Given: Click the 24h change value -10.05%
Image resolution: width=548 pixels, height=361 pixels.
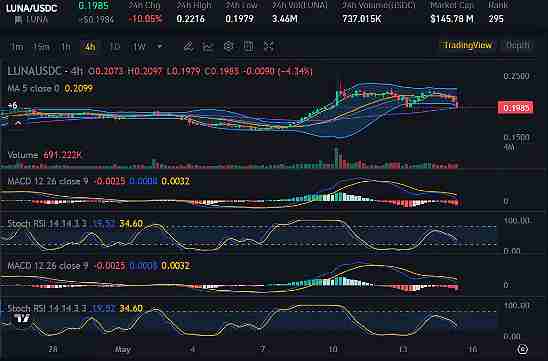Looking at the screenshot, I should [x=145, y=19].
